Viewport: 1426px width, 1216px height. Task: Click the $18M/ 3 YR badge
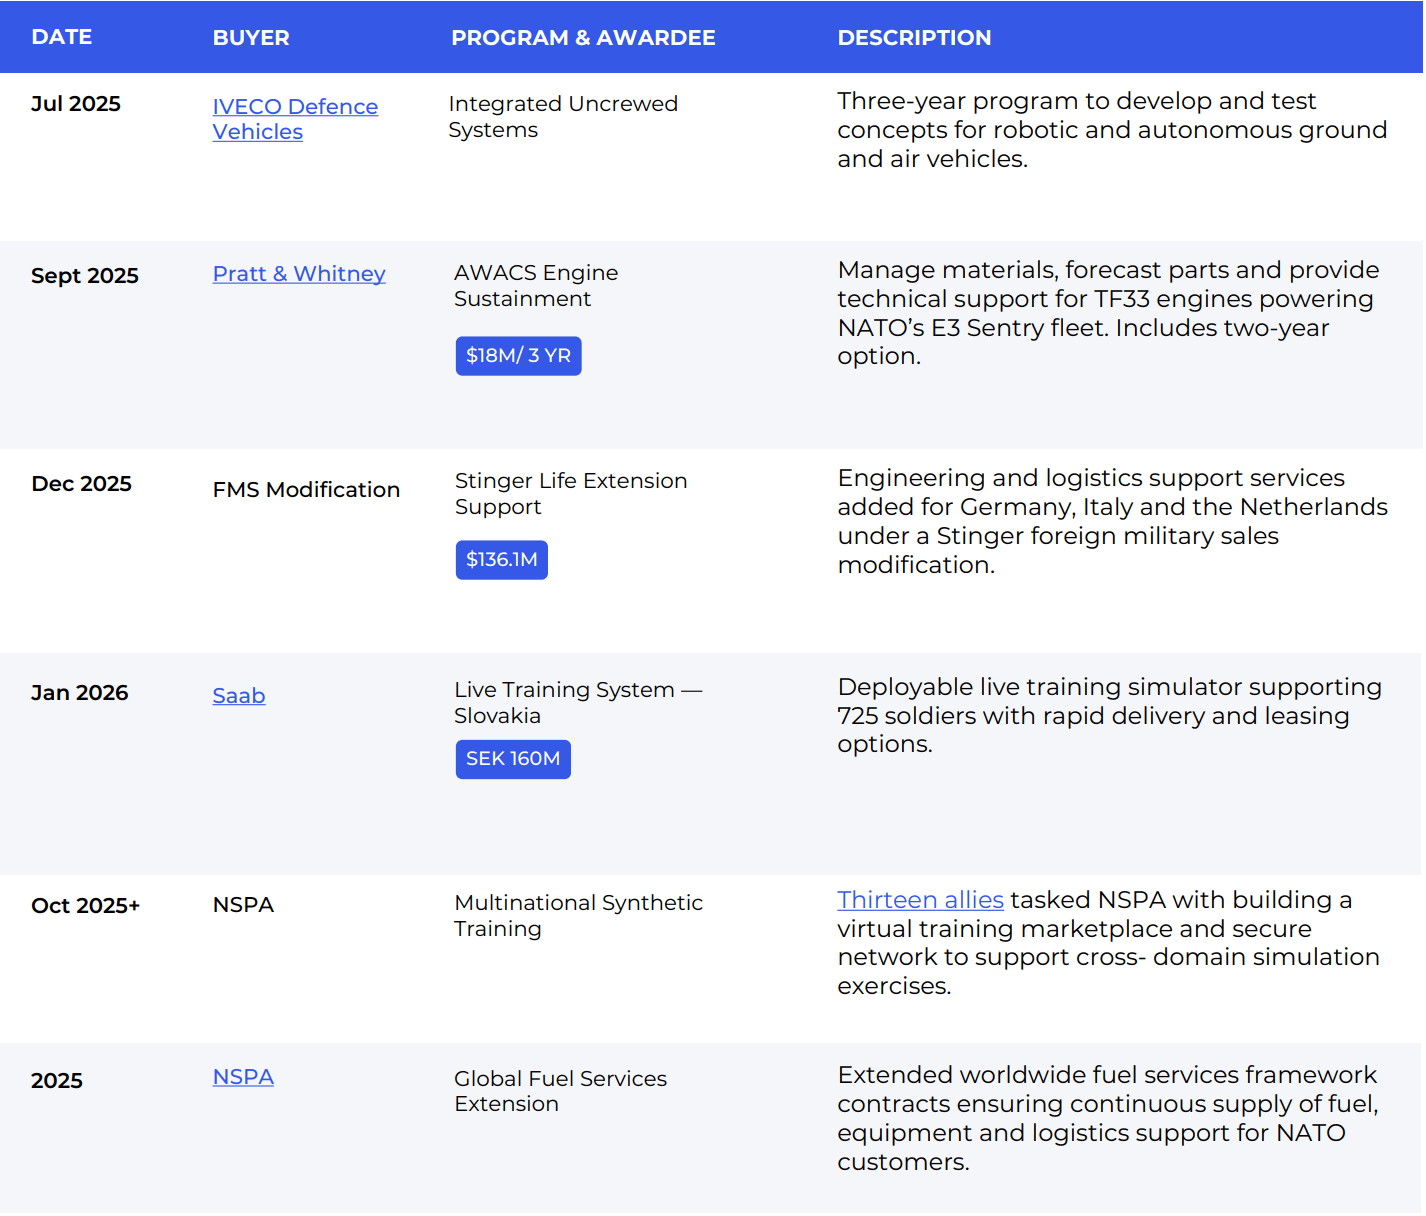518,356
